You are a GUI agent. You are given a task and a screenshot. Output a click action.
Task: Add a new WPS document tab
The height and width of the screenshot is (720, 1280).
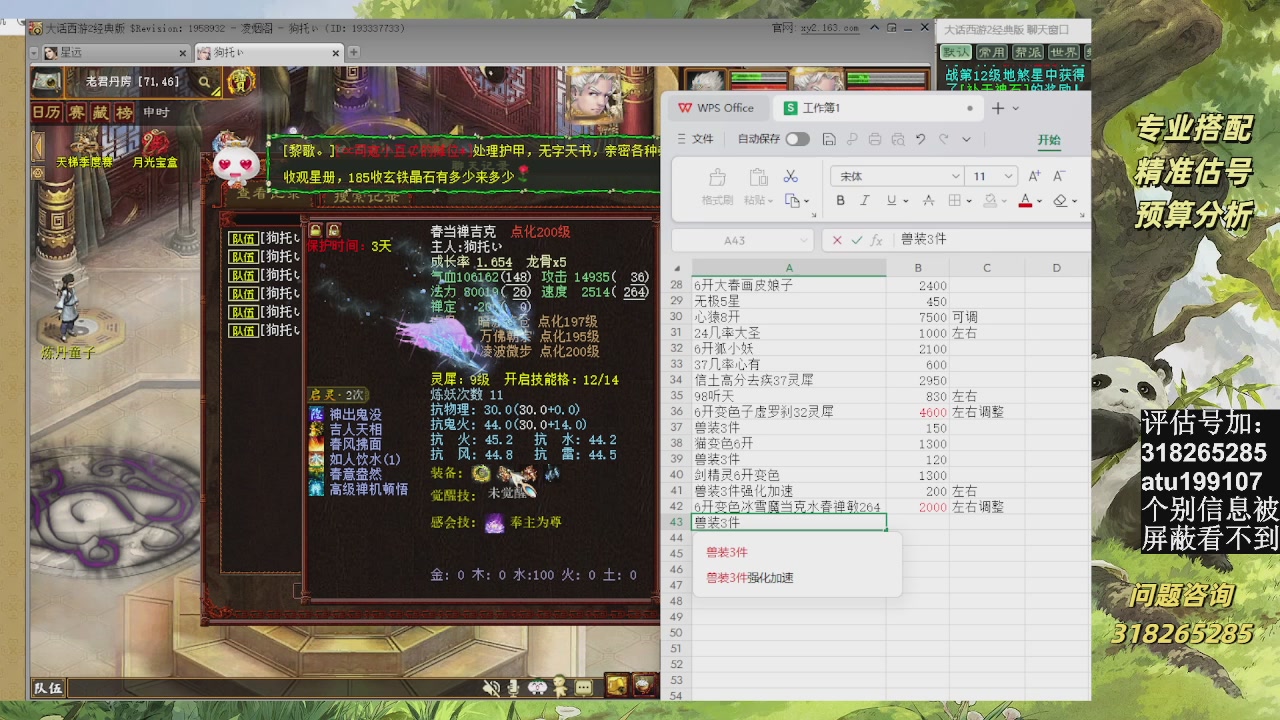coord(998,108)
